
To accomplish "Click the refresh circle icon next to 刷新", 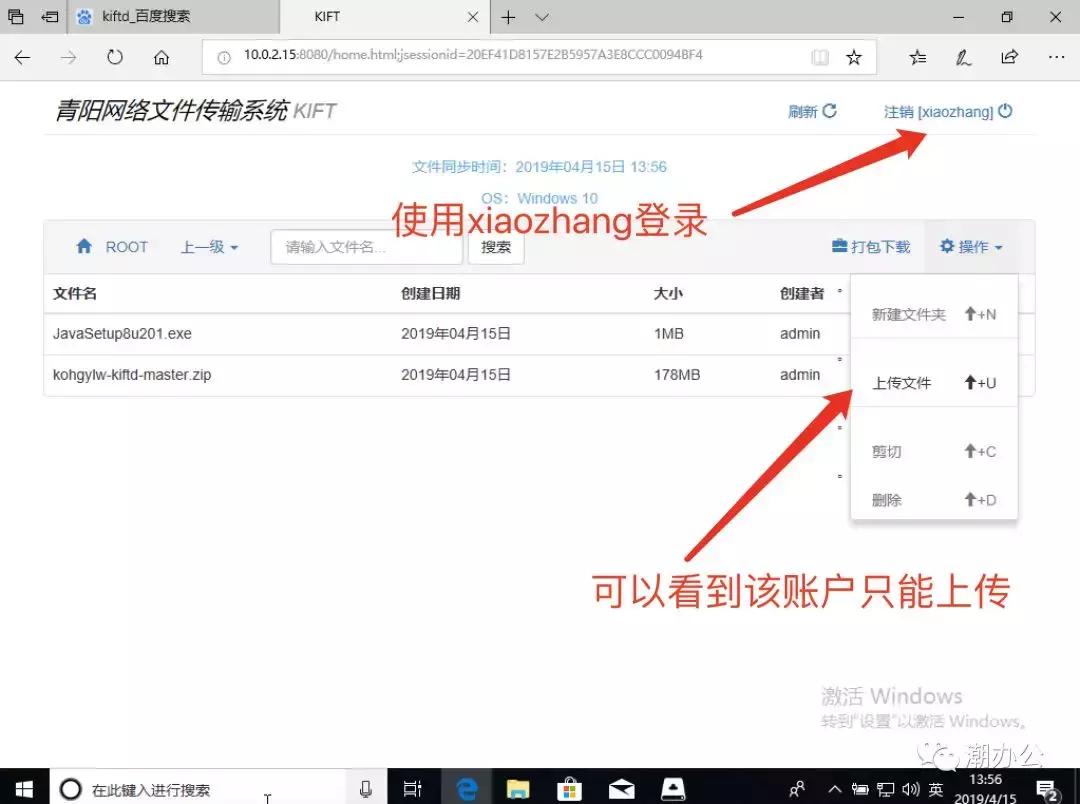I will tap(830, 112).
